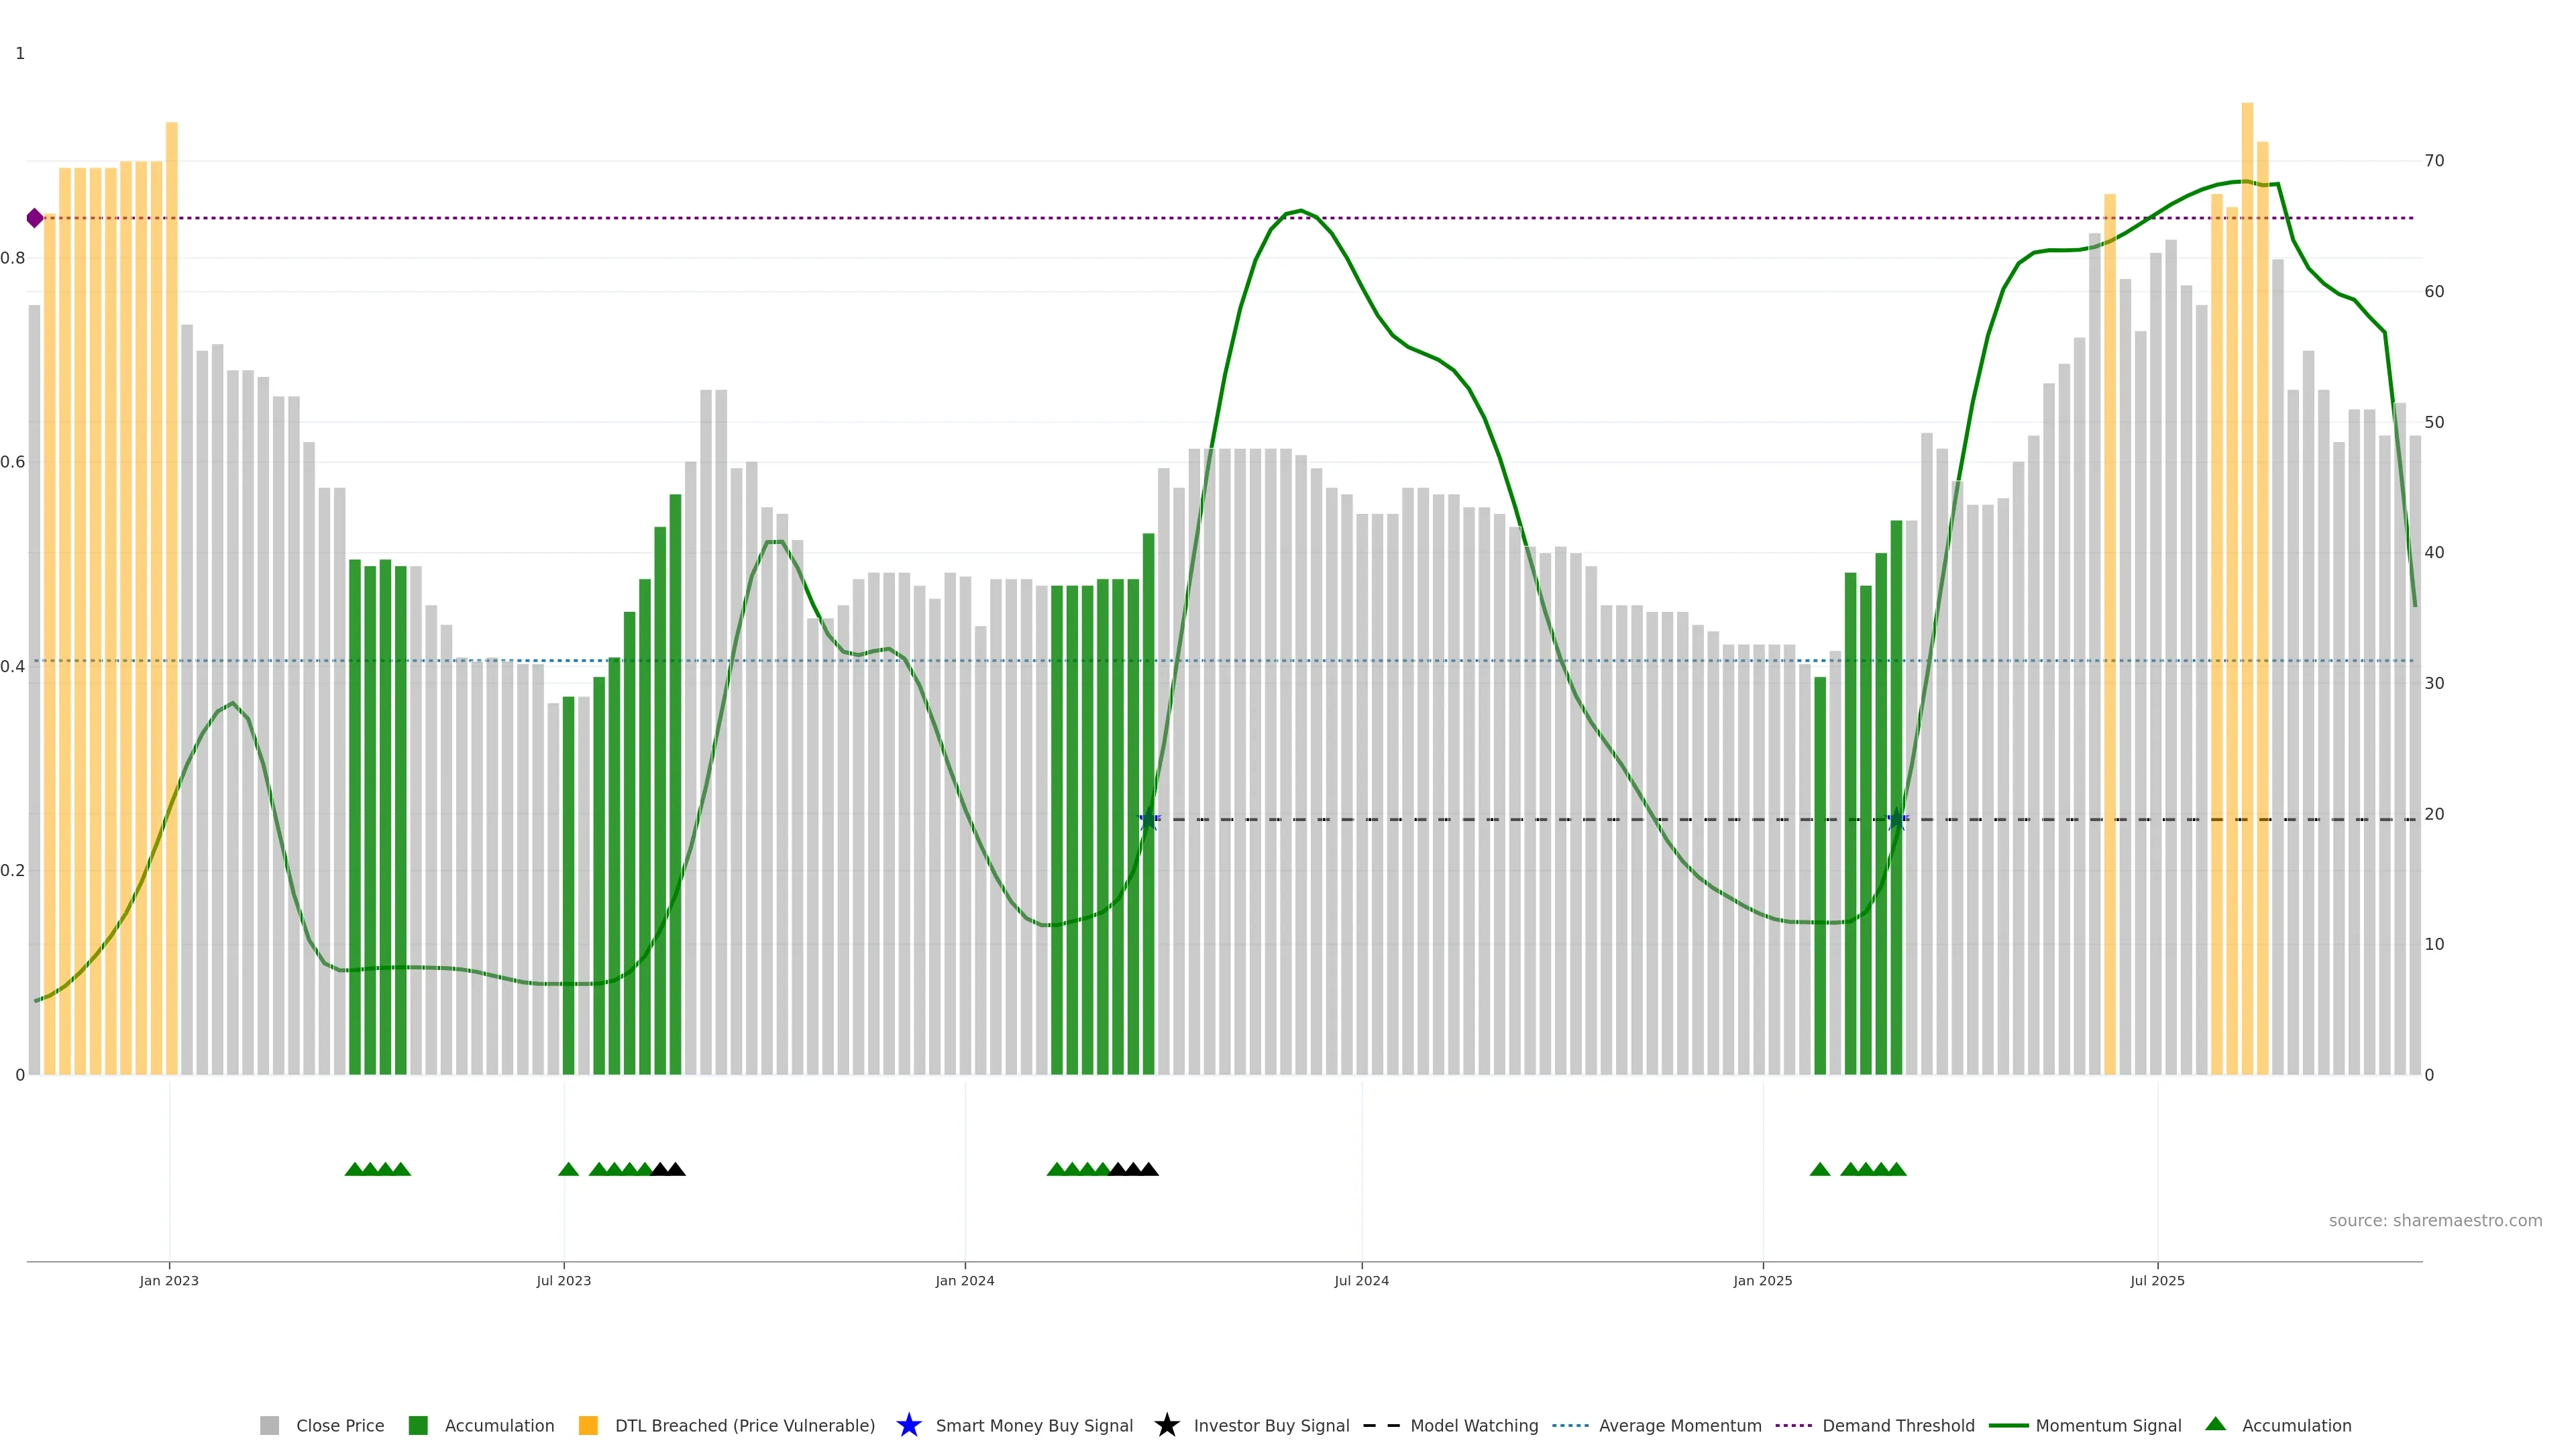Click the tallest orange bar after Jul 2025
Screen dimensions: 2576x1449
[x=2247, y=500]
